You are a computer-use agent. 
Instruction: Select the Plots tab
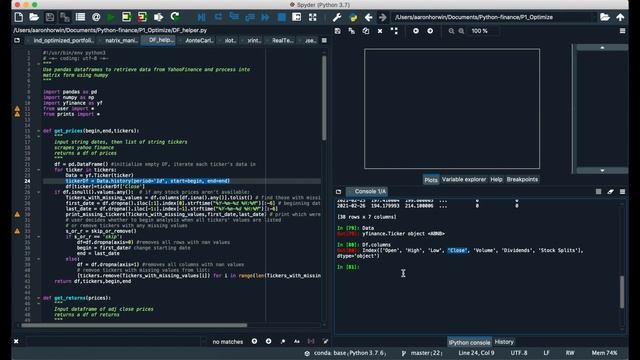(x=431, y=180)
